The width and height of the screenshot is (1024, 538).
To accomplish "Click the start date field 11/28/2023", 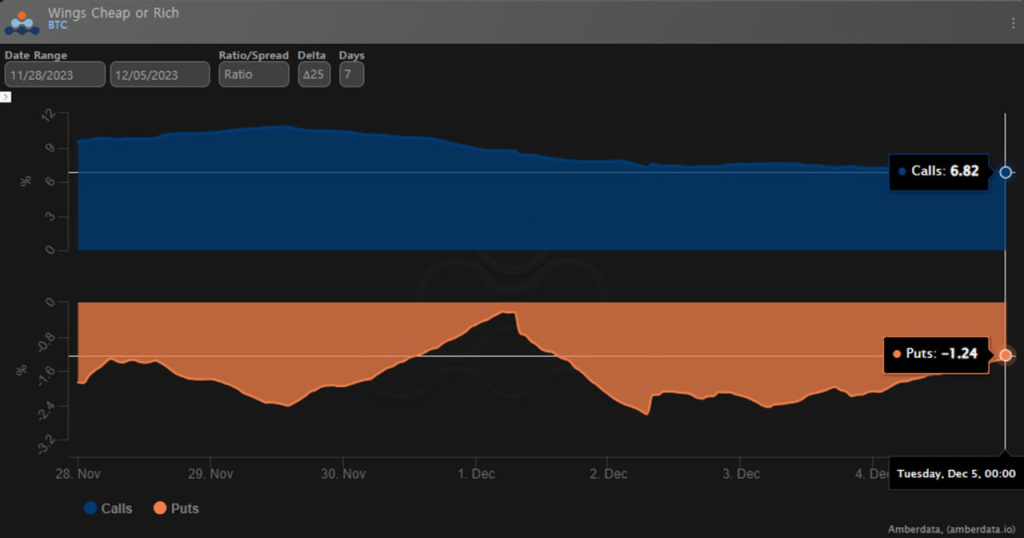I will pyautogui.click(x=54, y=75).
